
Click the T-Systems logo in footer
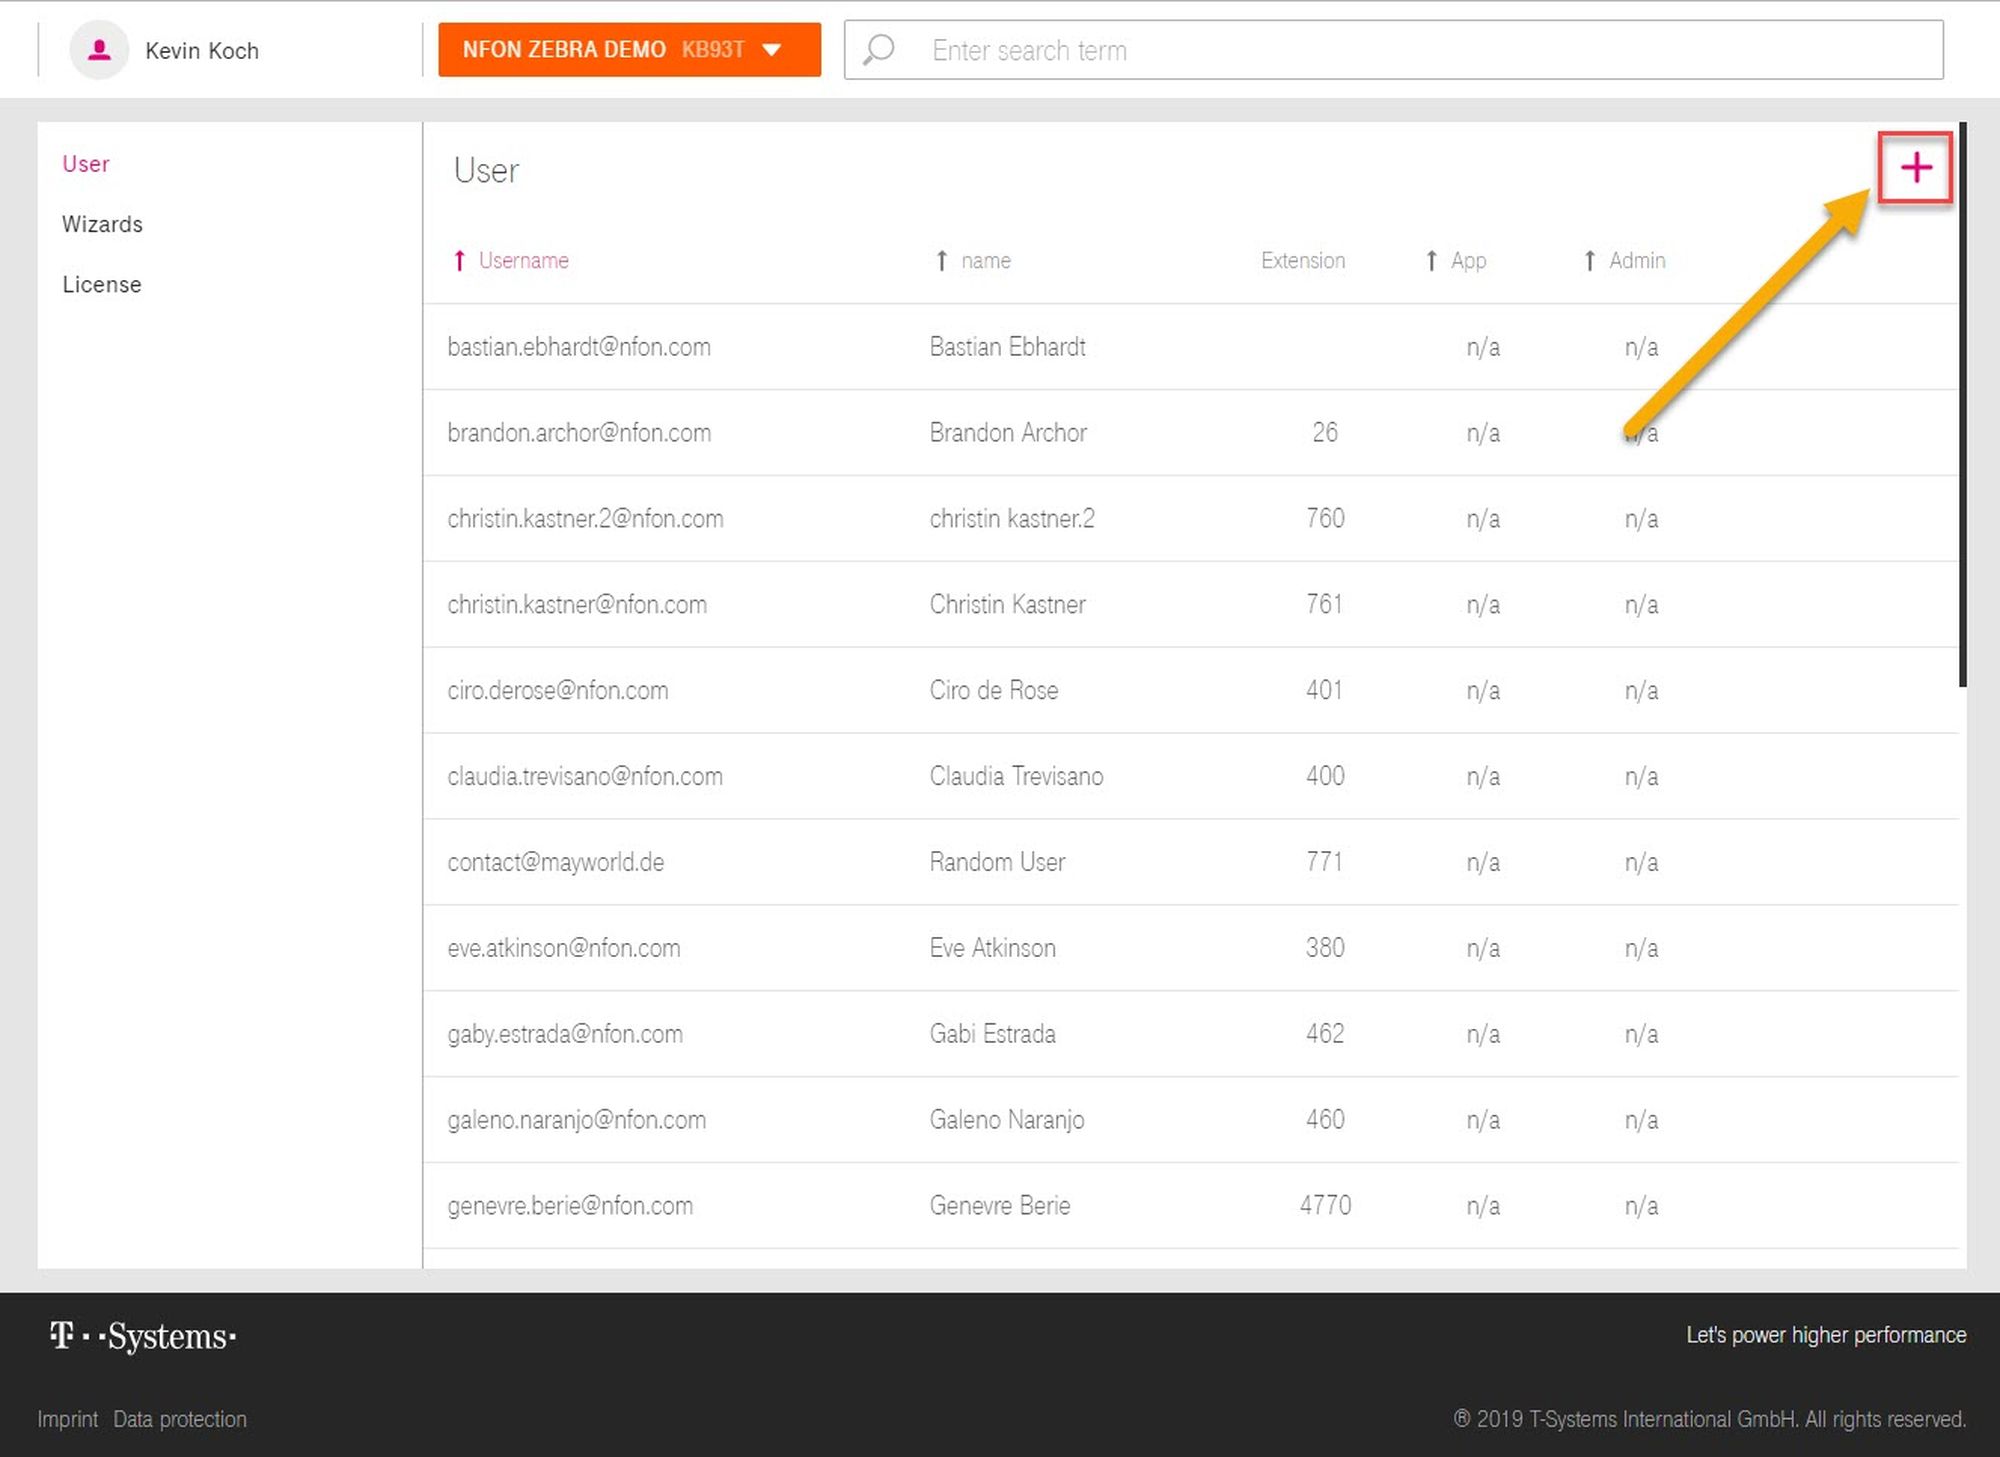click(143, 1336)
